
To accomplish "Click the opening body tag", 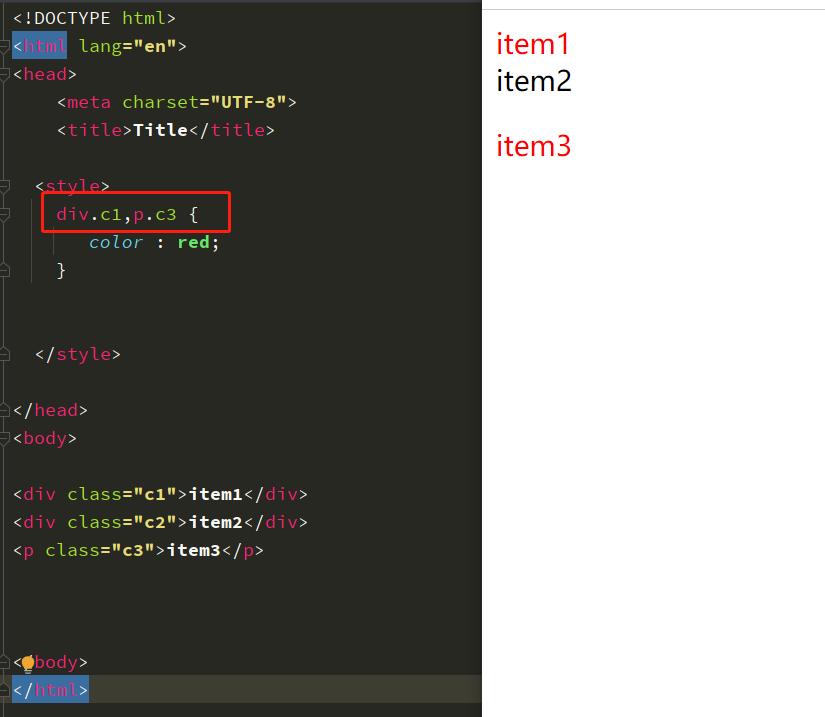I will [x=45, y=438].
